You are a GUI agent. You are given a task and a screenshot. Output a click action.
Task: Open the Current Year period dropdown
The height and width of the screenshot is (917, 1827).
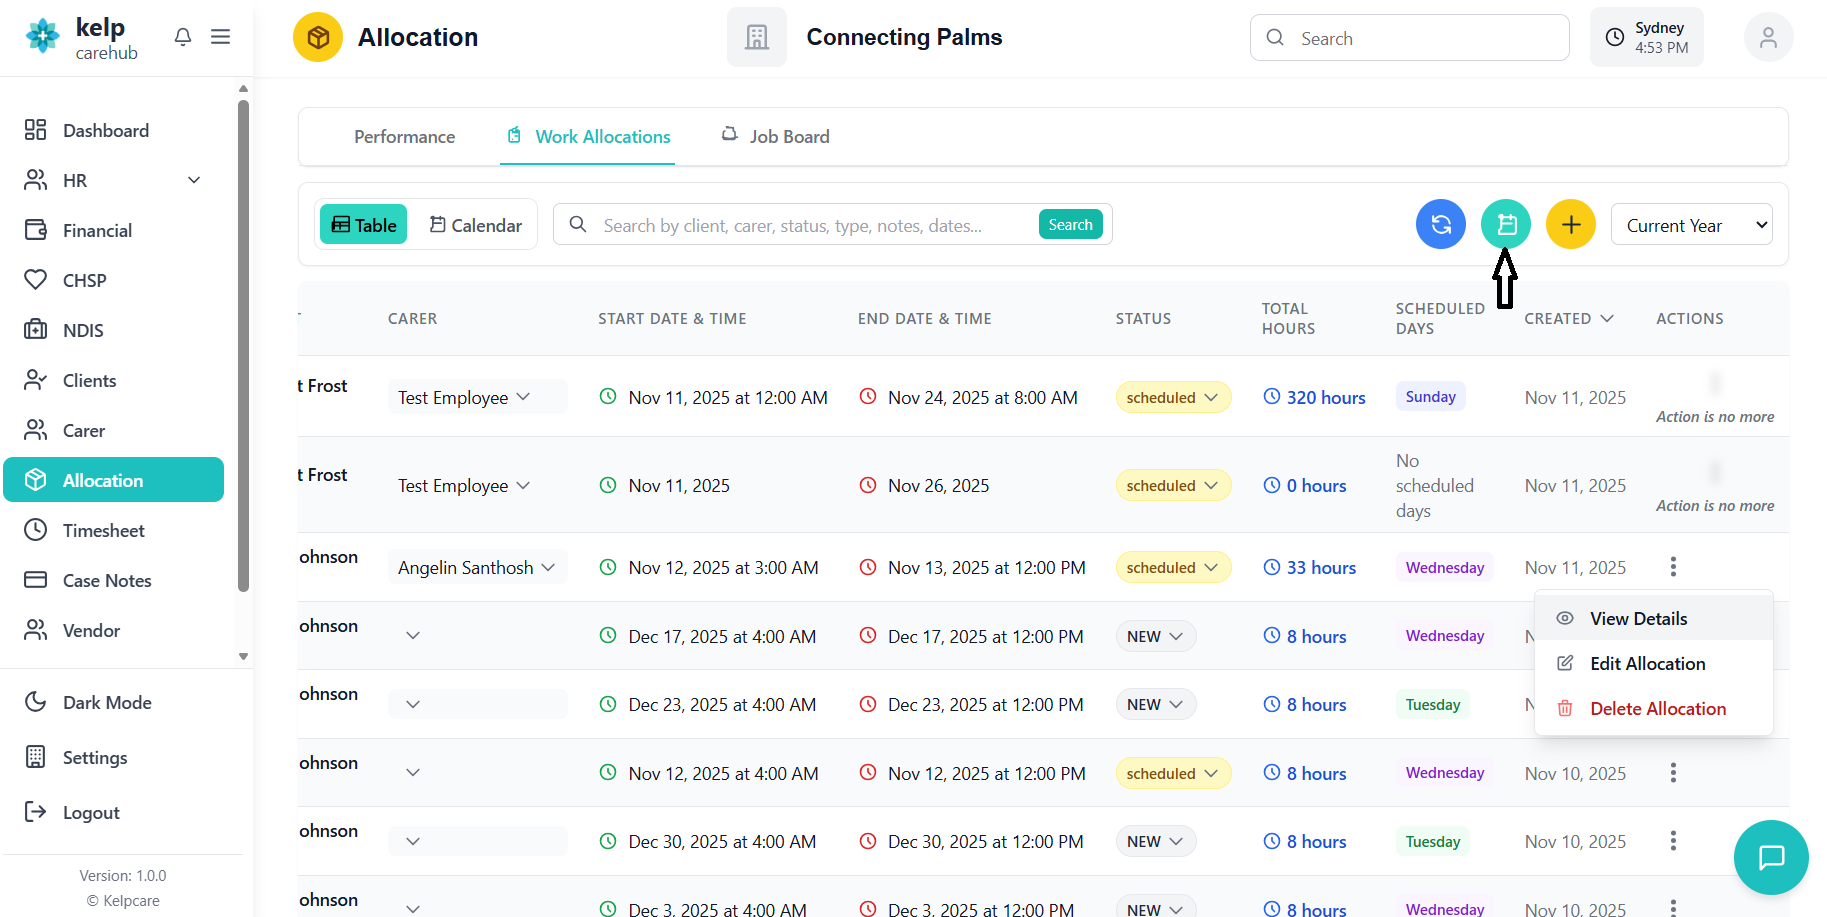tap(1691, 225)
